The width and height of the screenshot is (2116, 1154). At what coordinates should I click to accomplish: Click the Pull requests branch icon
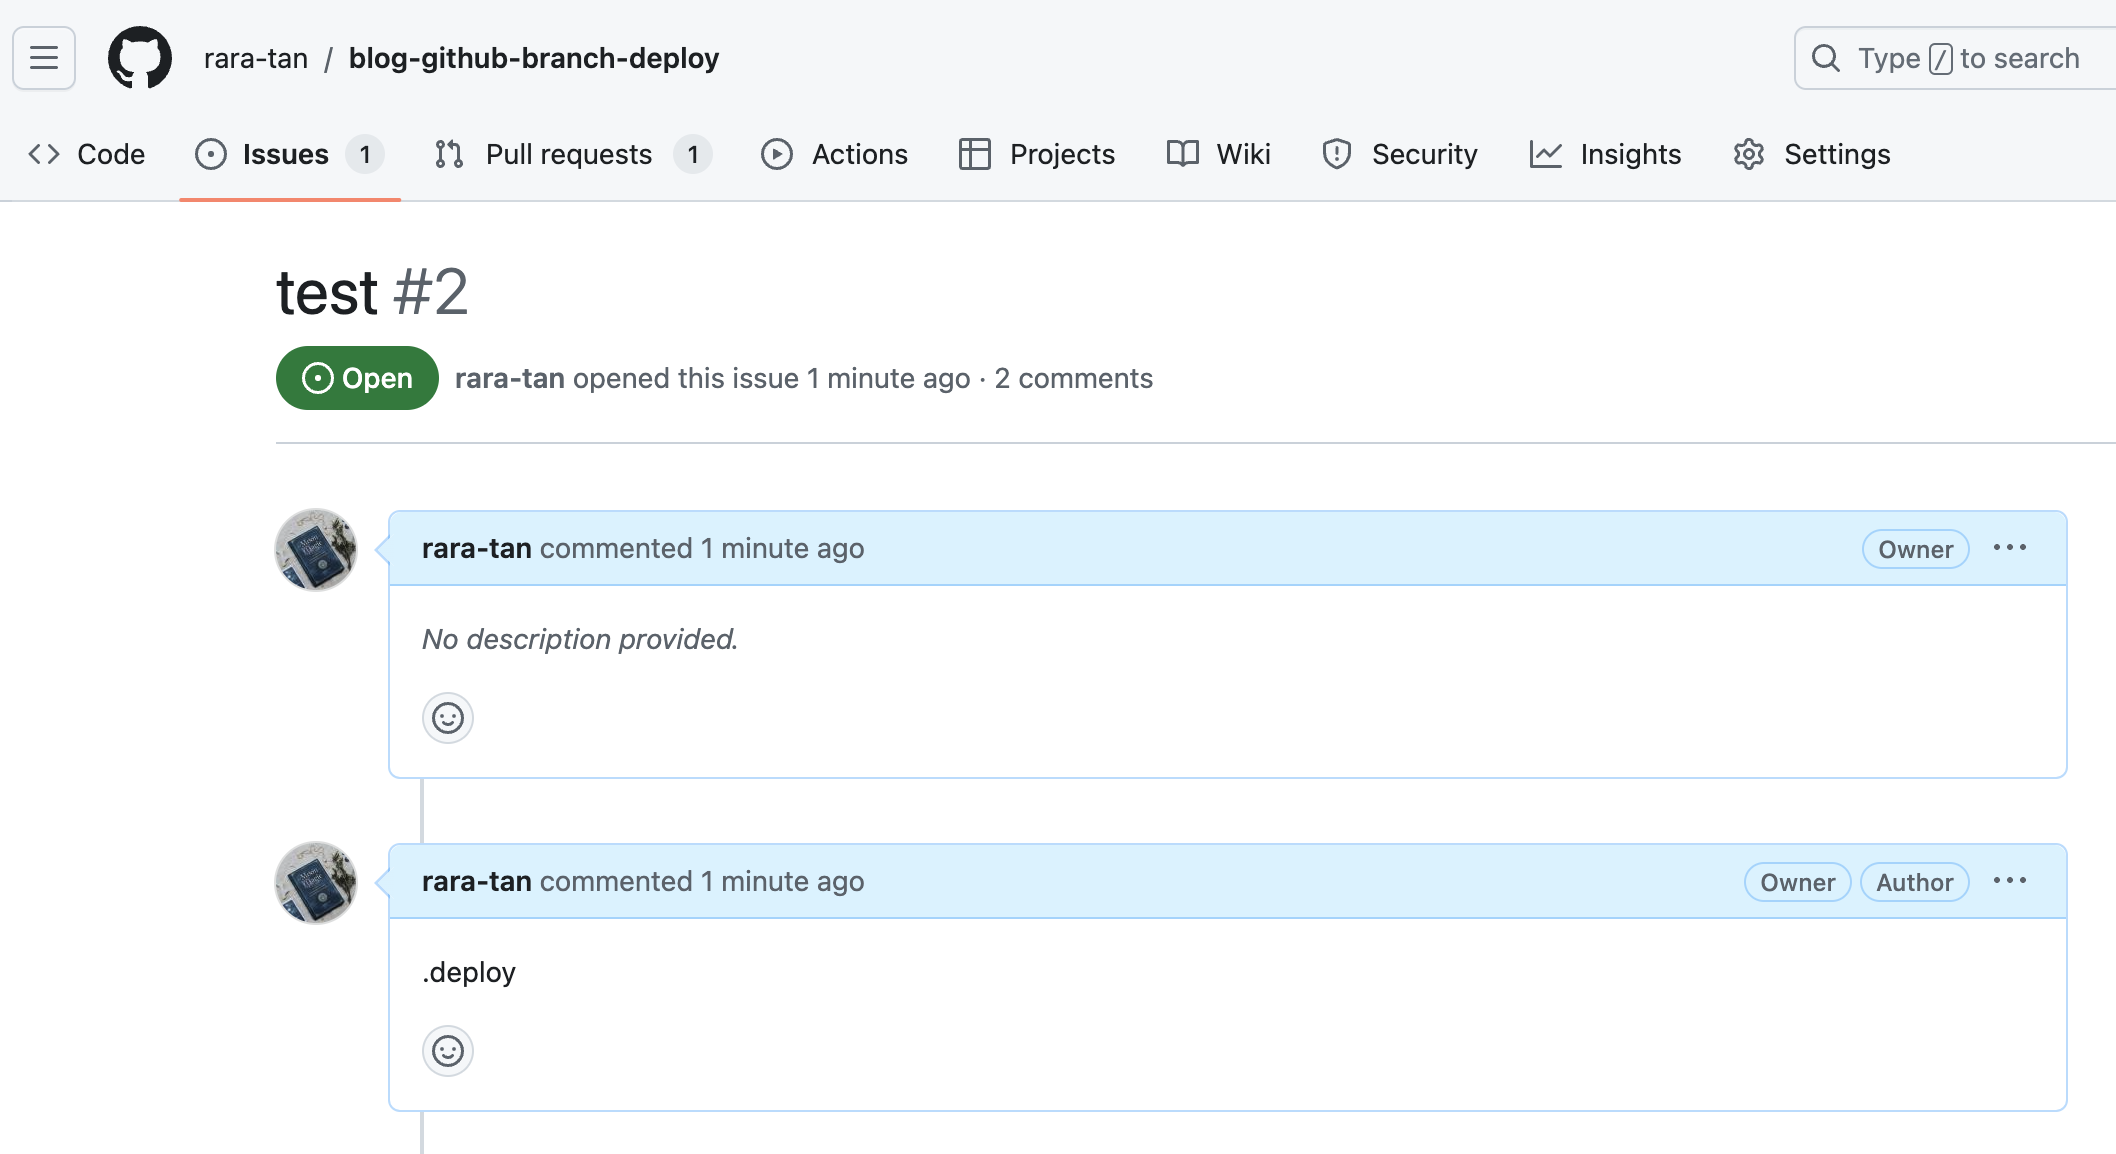448,154
